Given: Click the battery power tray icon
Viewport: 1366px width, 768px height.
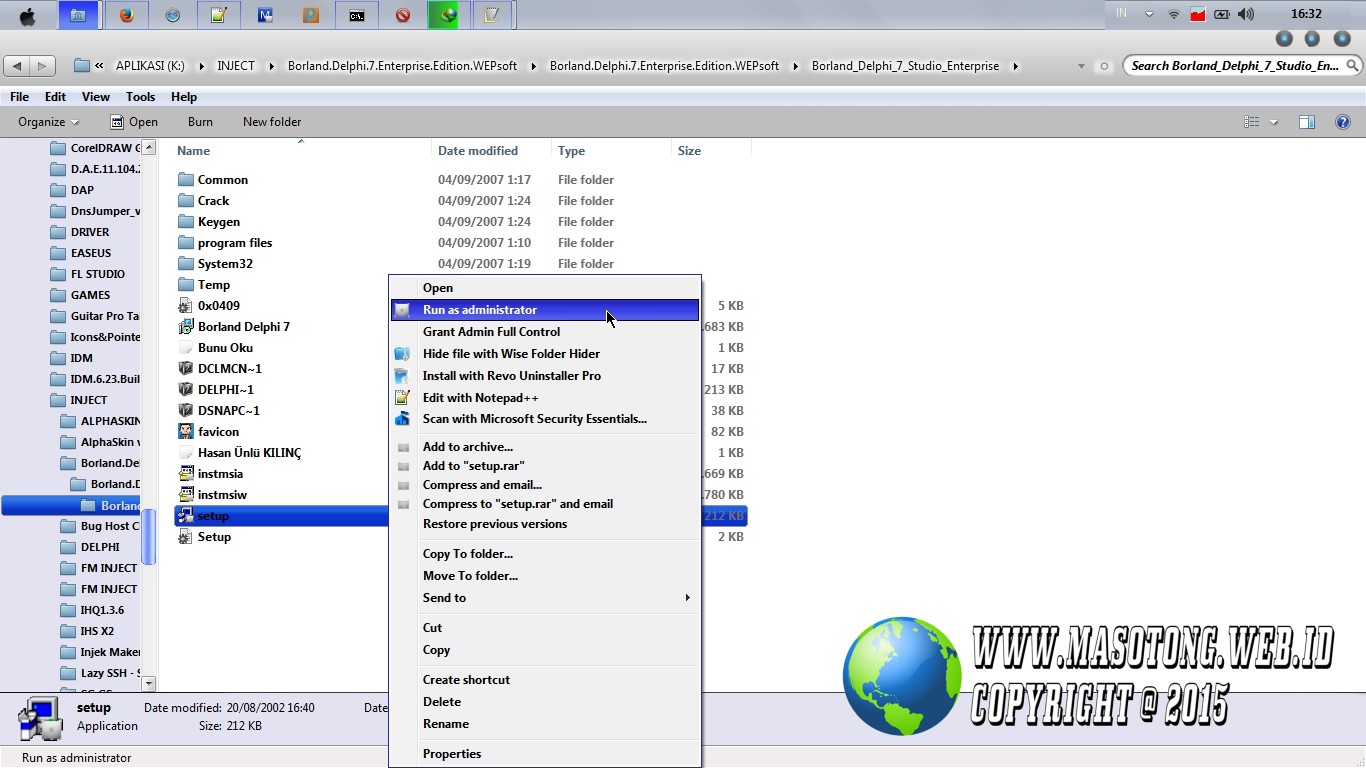Looking at the screenshot, I should [1222, 14].
